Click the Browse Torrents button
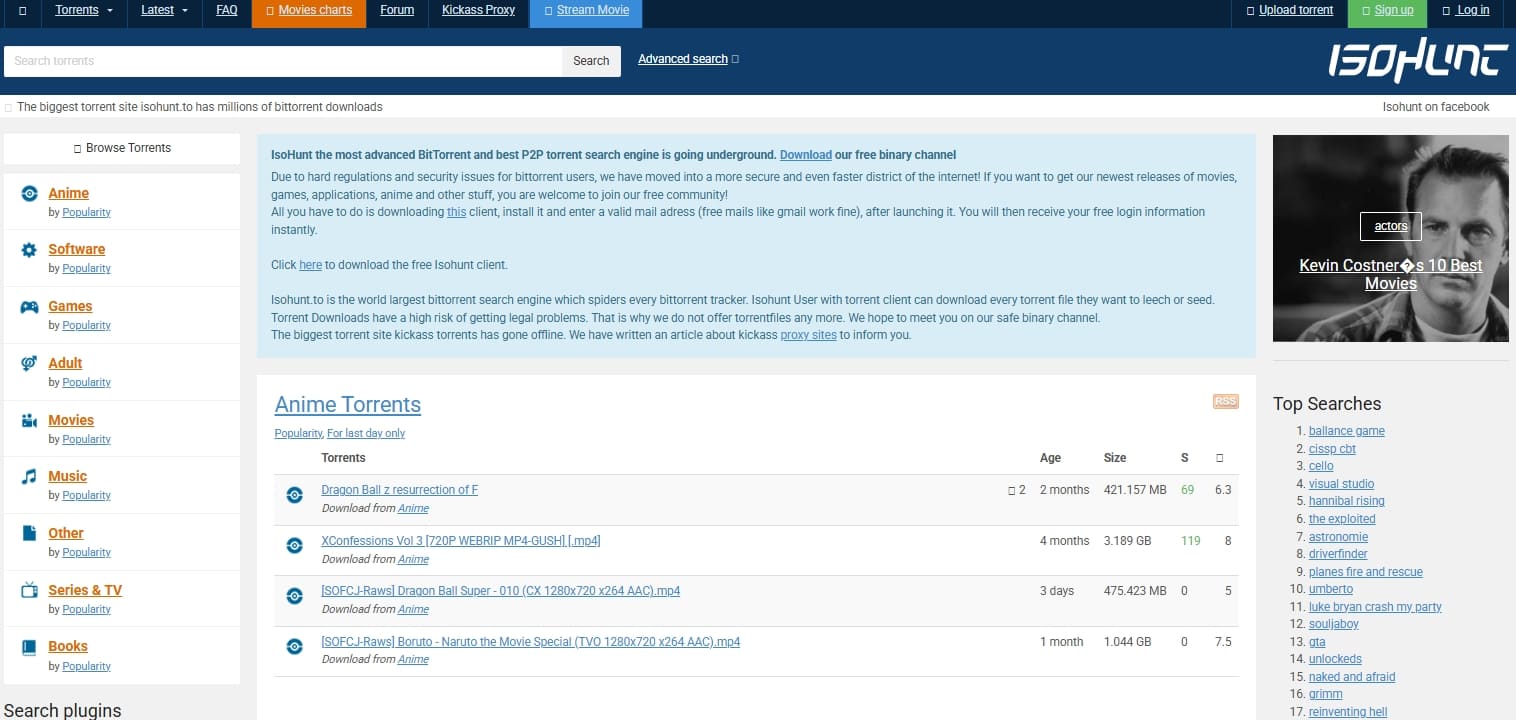Screen dimensions: 1516x720 (122, 148)
